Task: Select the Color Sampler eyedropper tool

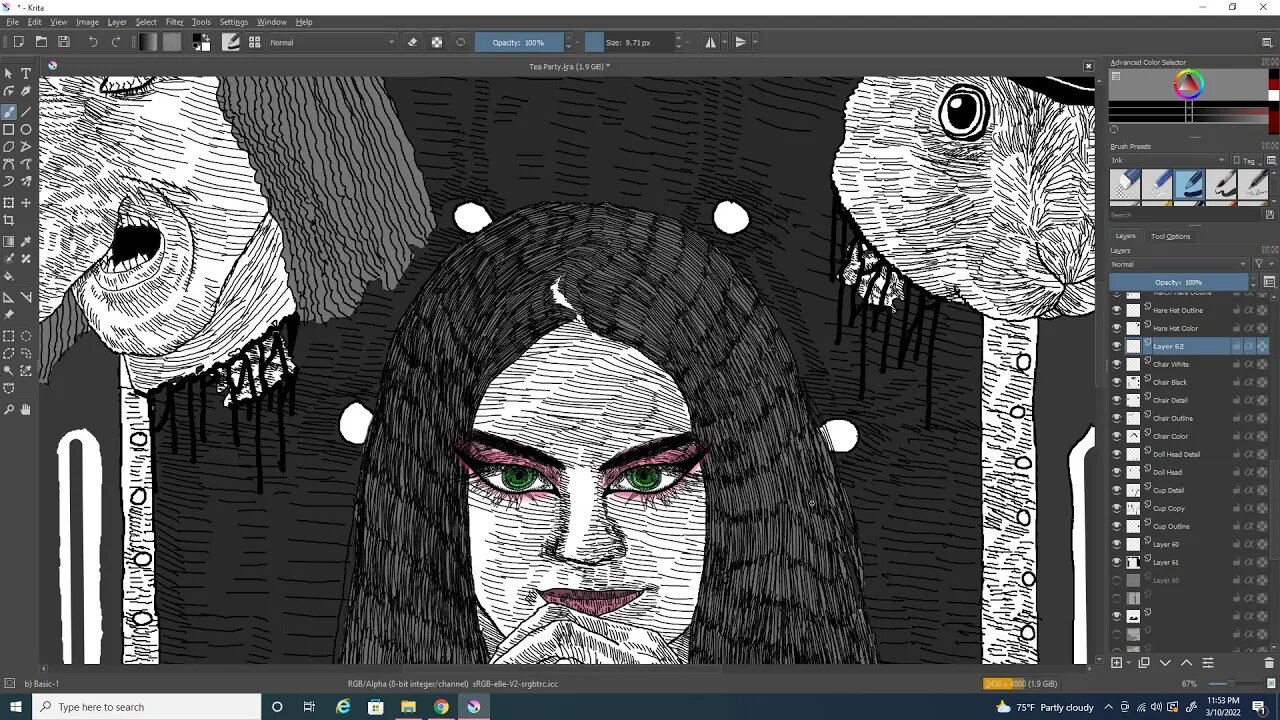Action: point(26,241)
